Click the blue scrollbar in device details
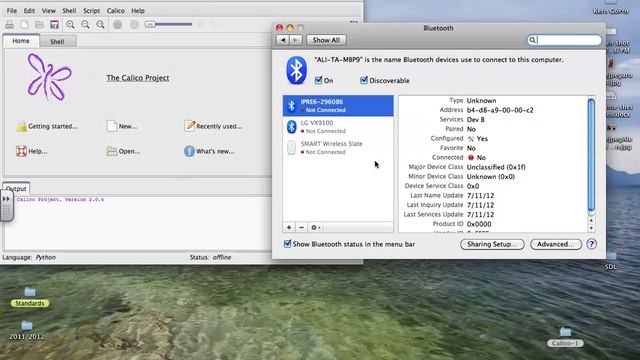640x360 pixels. [x=591, y=155]
